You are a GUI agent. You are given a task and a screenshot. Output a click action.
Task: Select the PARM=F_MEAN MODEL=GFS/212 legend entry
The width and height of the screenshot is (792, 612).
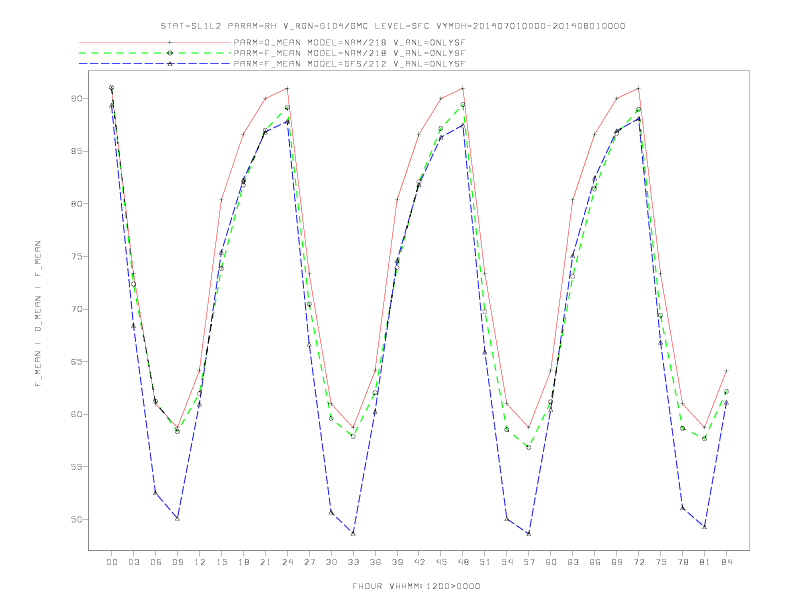(349, 64)
